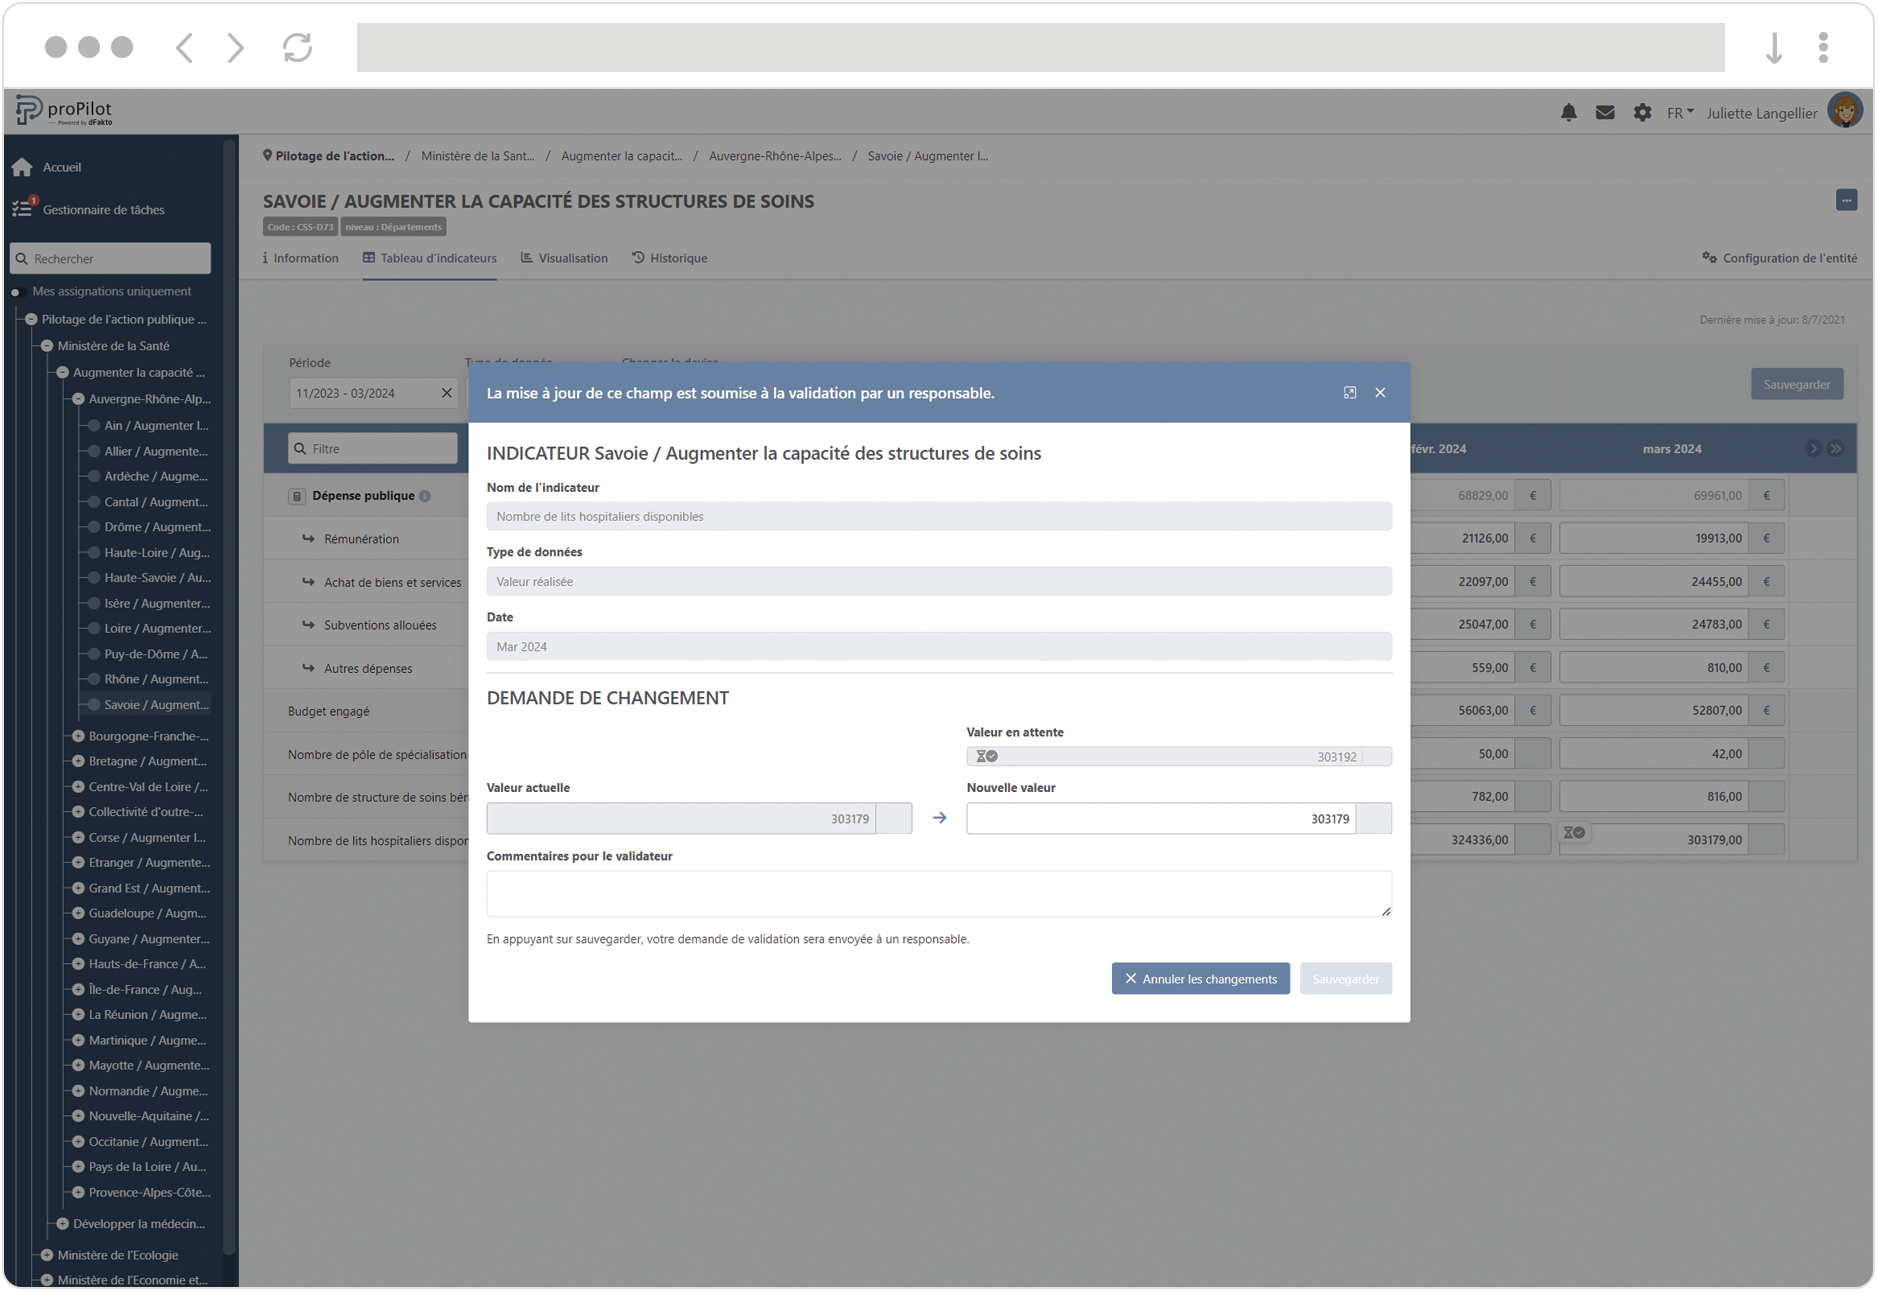Open the FR language dropdown
This screenshot has height=1293, width=1879.
coord(1679,113)
